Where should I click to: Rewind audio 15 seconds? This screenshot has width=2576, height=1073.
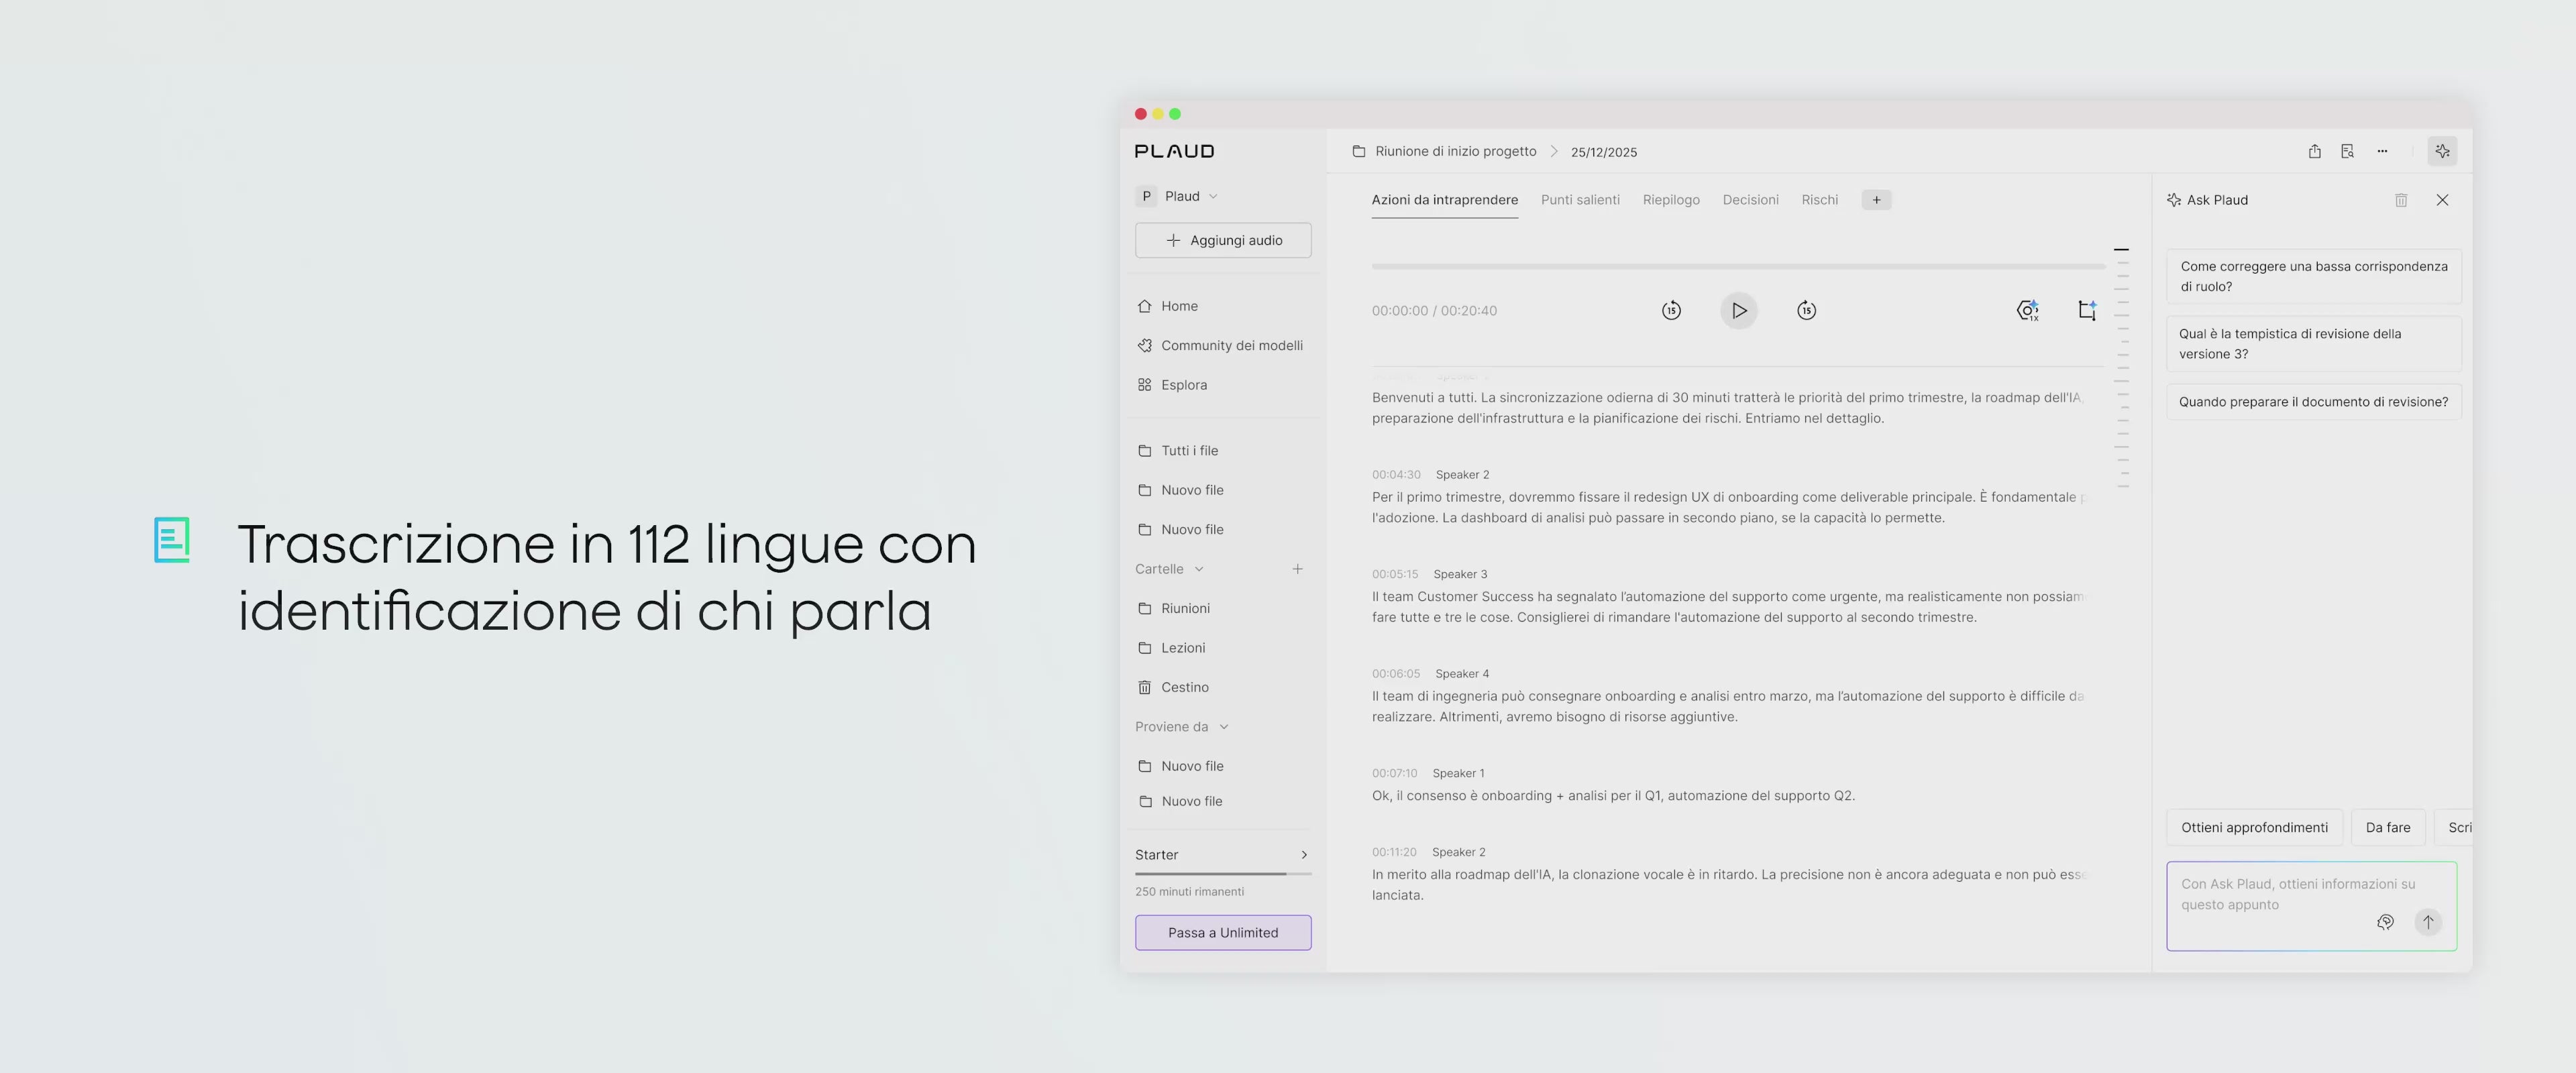[1671, 310]
